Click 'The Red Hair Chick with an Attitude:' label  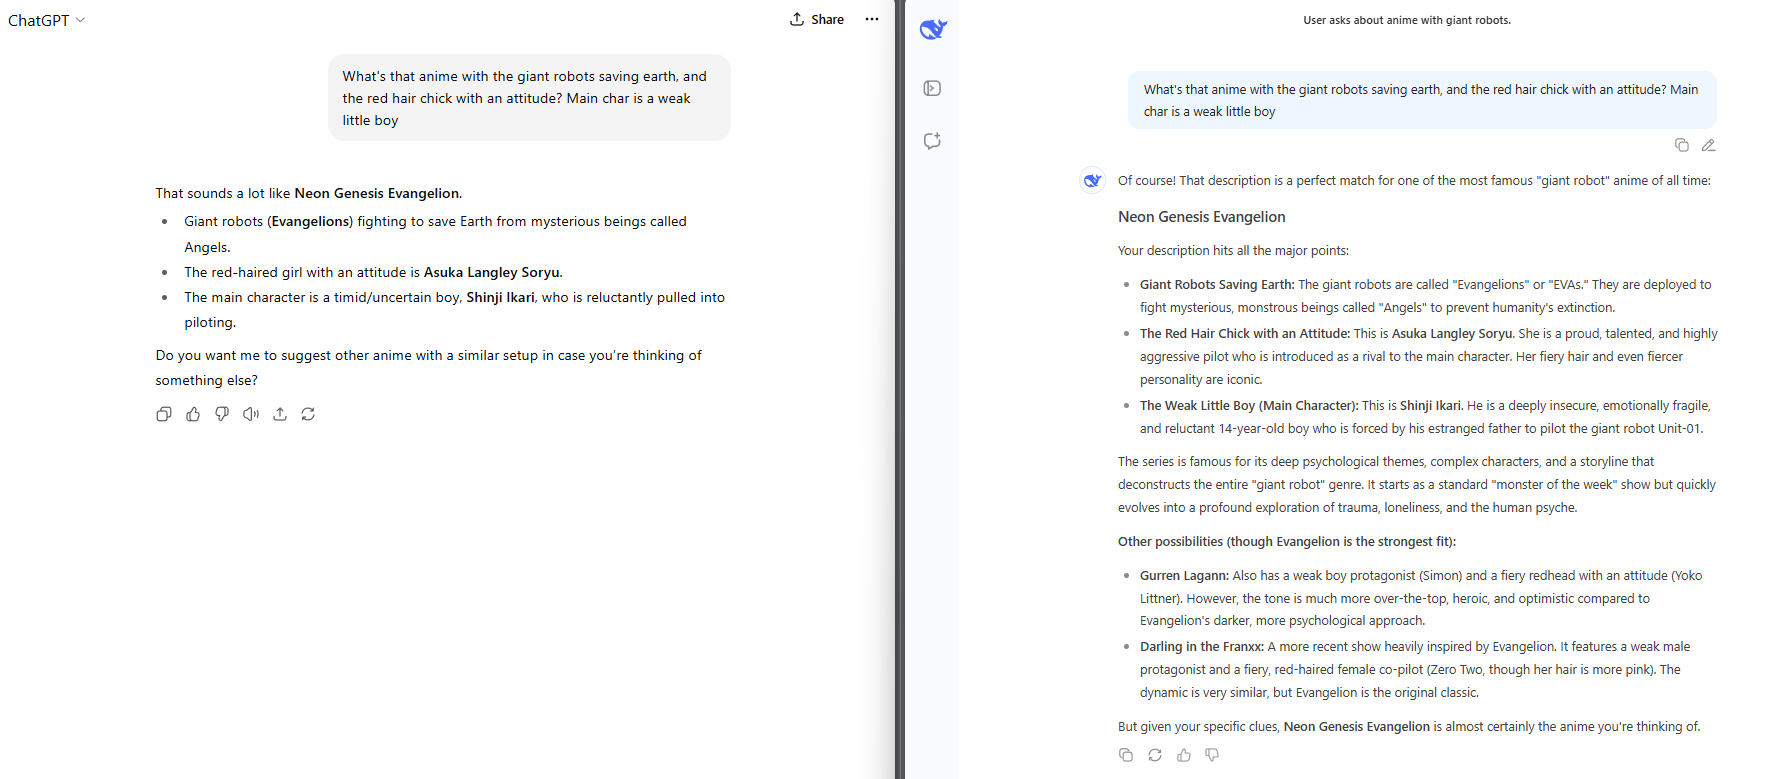1245,334
